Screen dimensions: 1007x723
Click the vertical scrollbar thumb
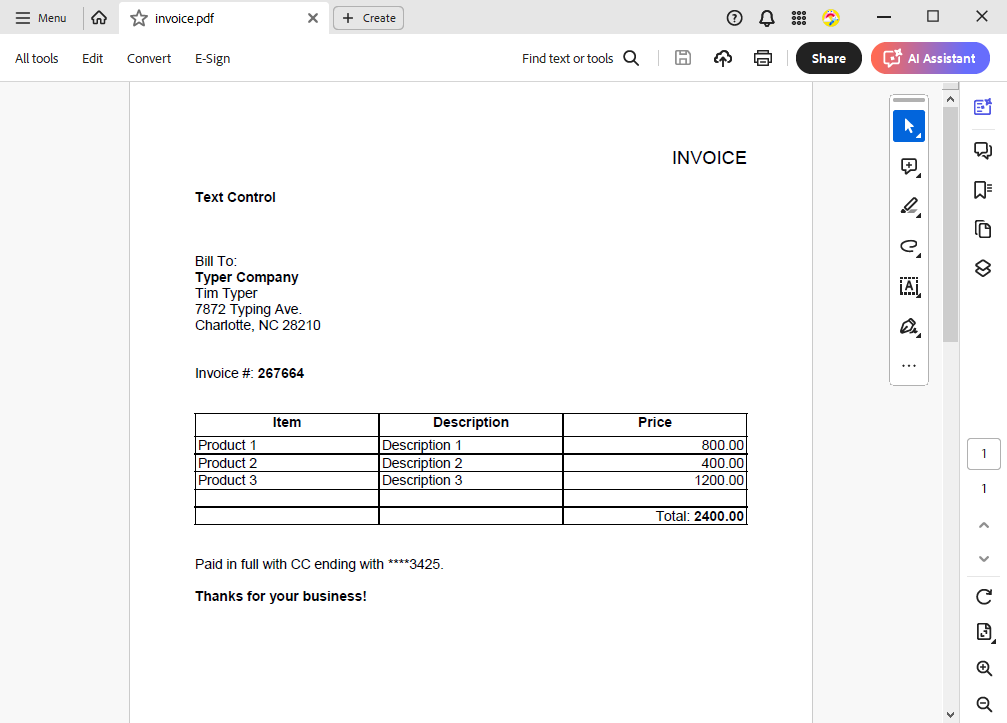pyautogui.click(x=950, y=225)
